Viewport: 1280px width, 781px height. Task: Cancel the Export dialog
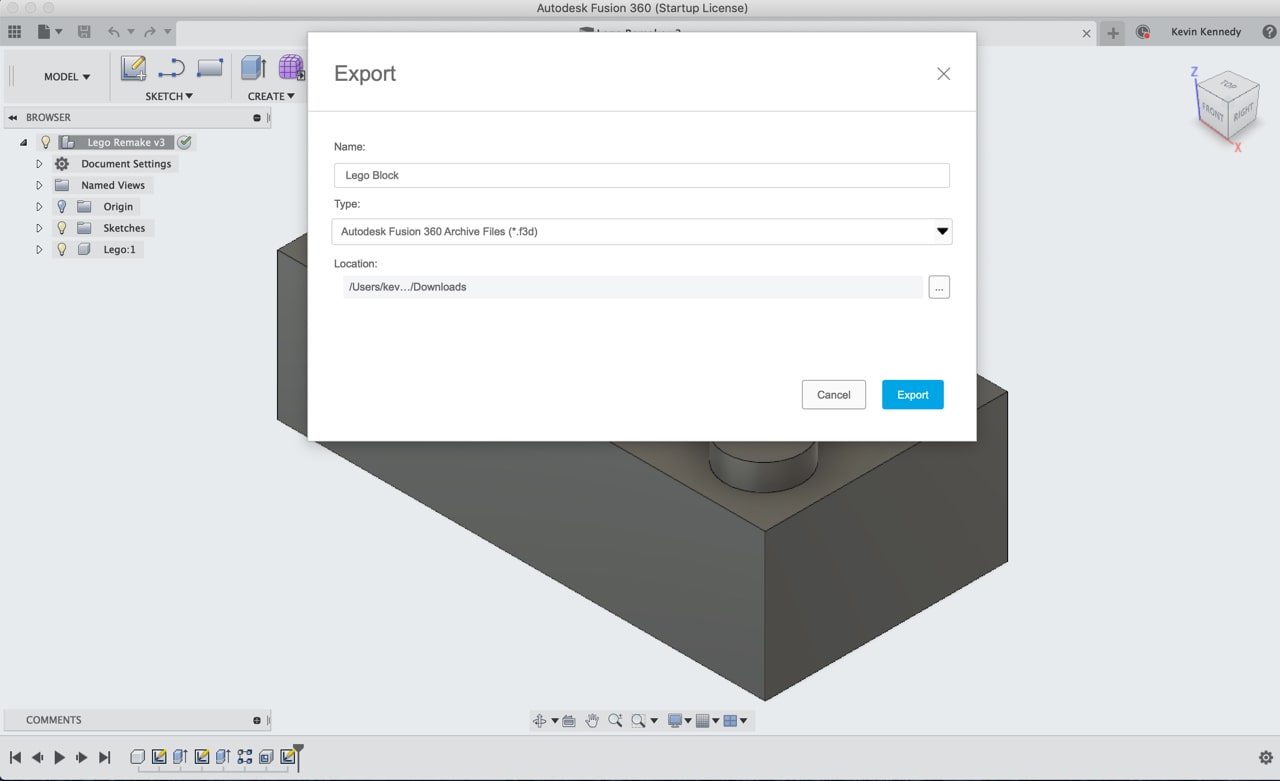[x=834, y=395]
